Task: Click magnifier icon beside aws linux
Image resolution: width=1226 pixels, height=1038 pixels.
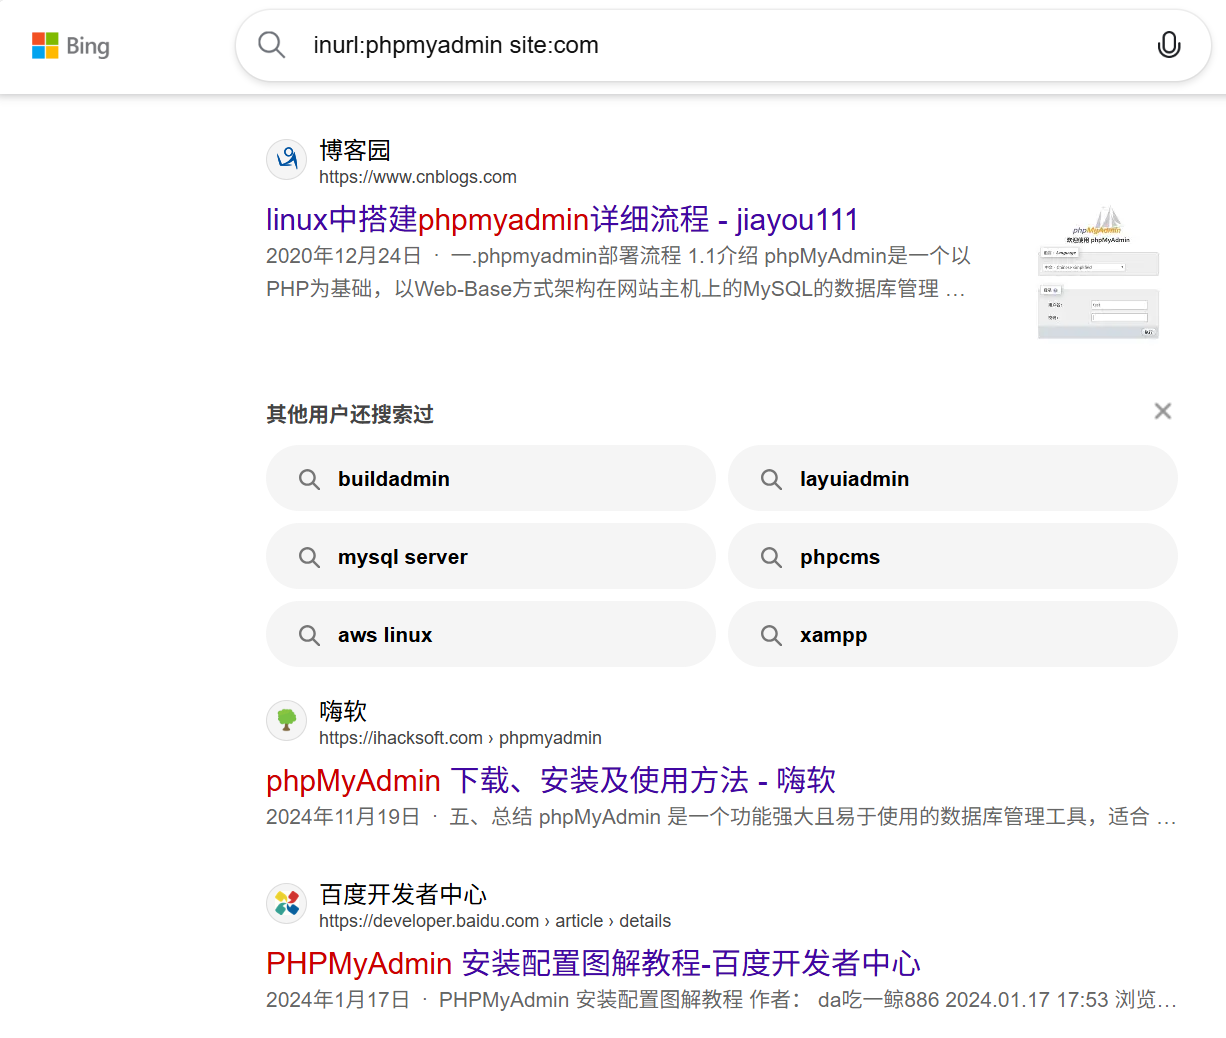Action: (x=309, y=635)
